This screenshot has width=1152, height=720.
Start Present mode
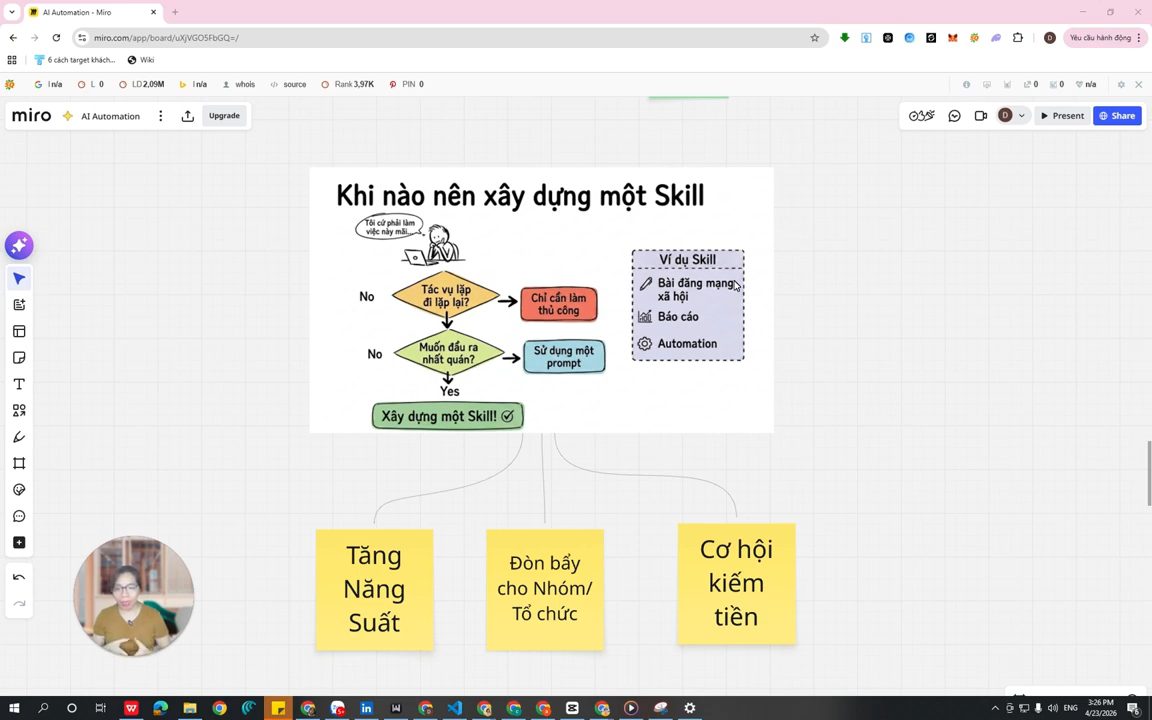point(1062,116)
